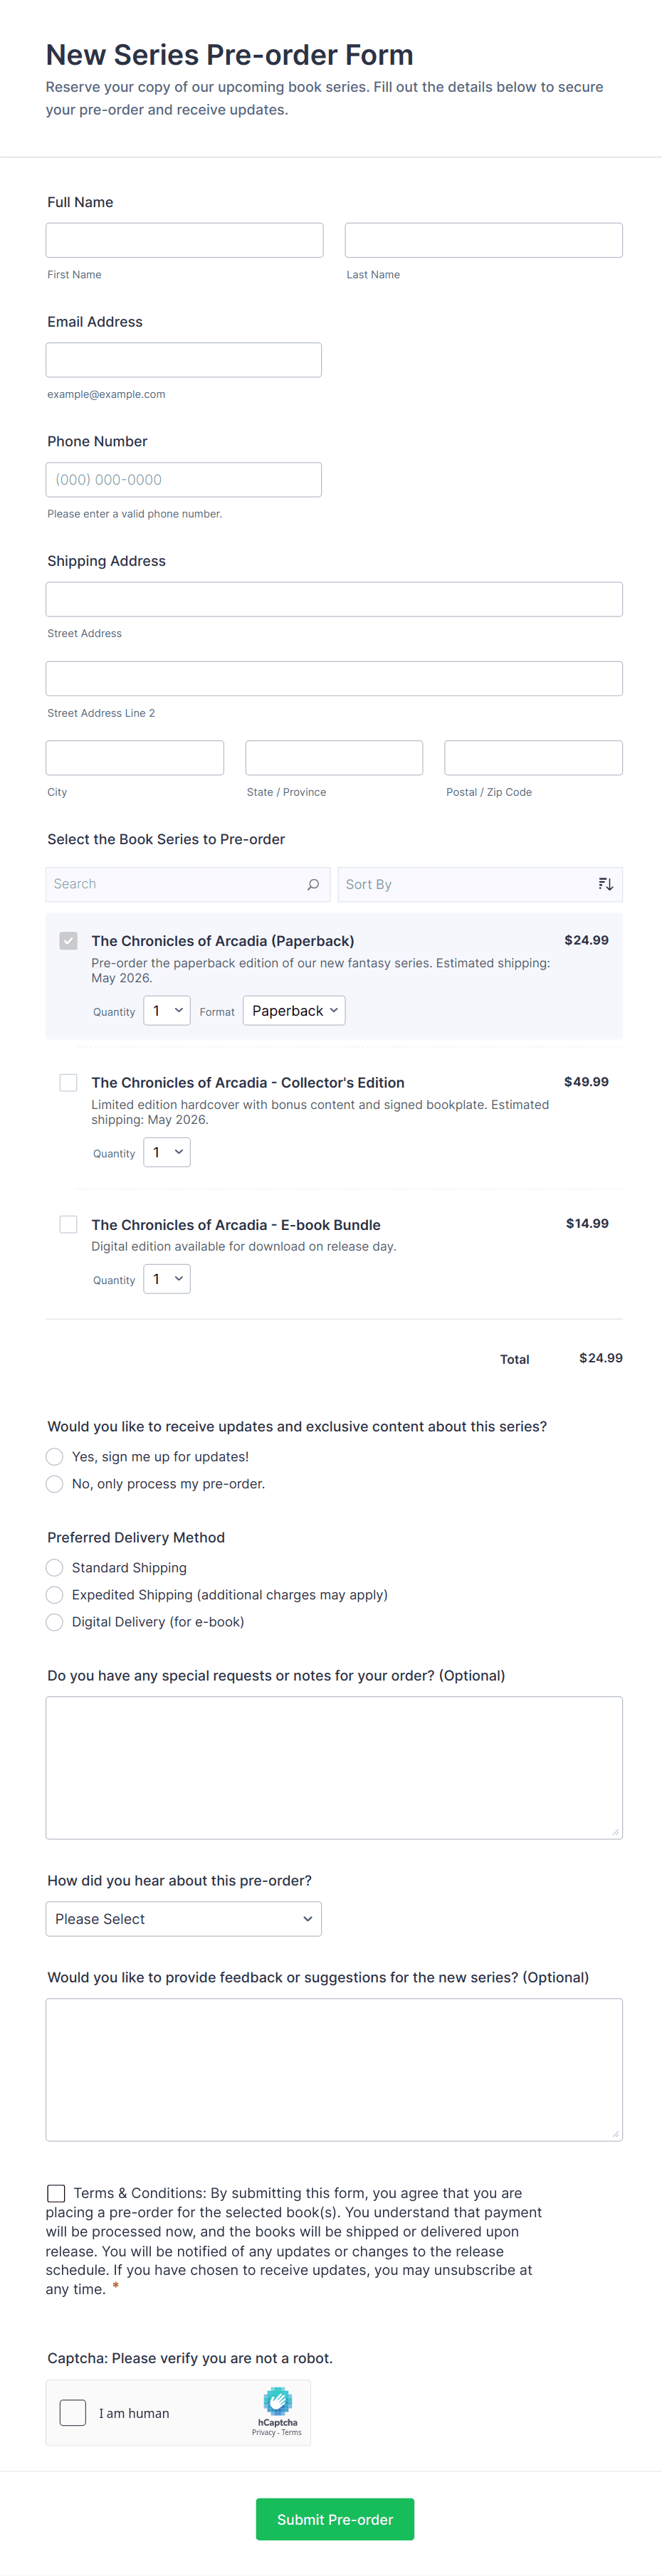This screenshot has width=662, height=2576.
Task: Open the Paperback Format dropdown
Action: tap(293, 1010)
